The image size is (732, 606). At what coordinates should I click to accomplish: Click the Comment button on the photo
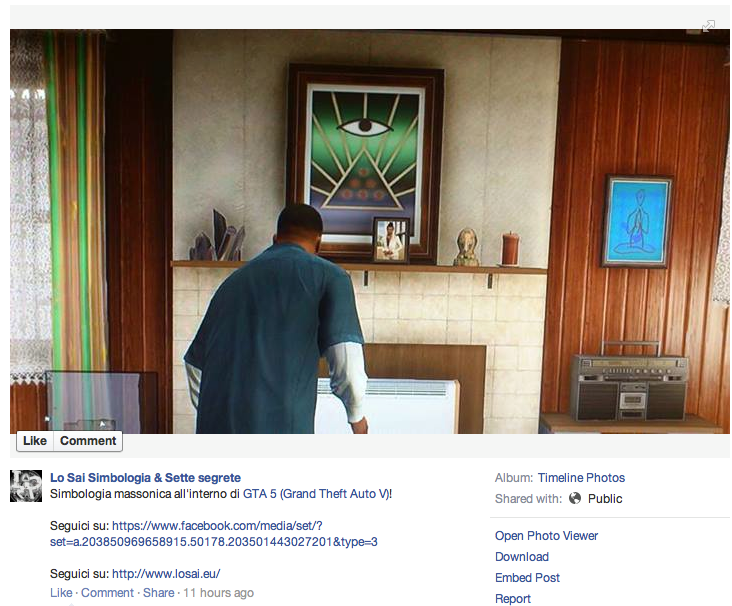88,441
